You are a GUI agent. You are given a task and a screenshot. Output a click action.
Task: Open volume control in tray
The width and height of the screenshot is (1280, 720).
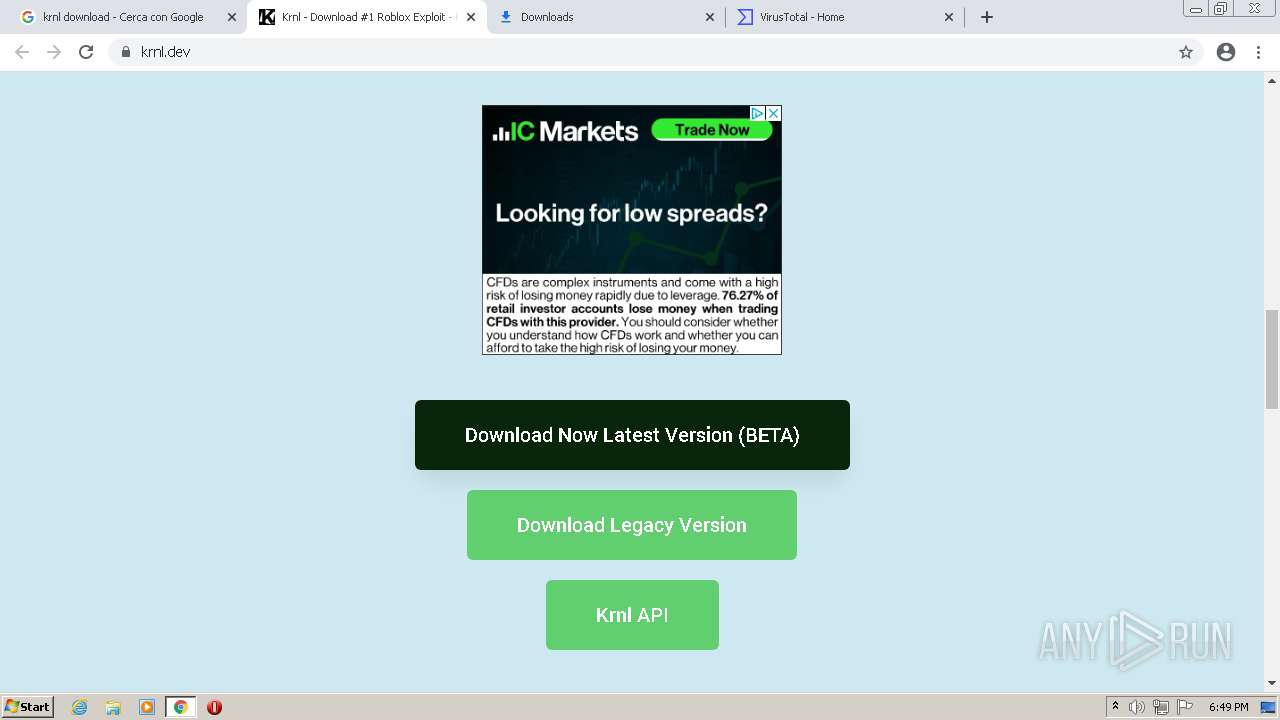tap(1137, 707)
